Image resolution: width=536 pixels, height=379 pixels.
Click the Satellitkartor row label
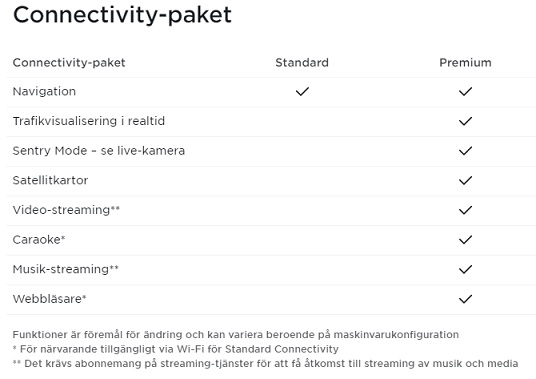point(50,180)
